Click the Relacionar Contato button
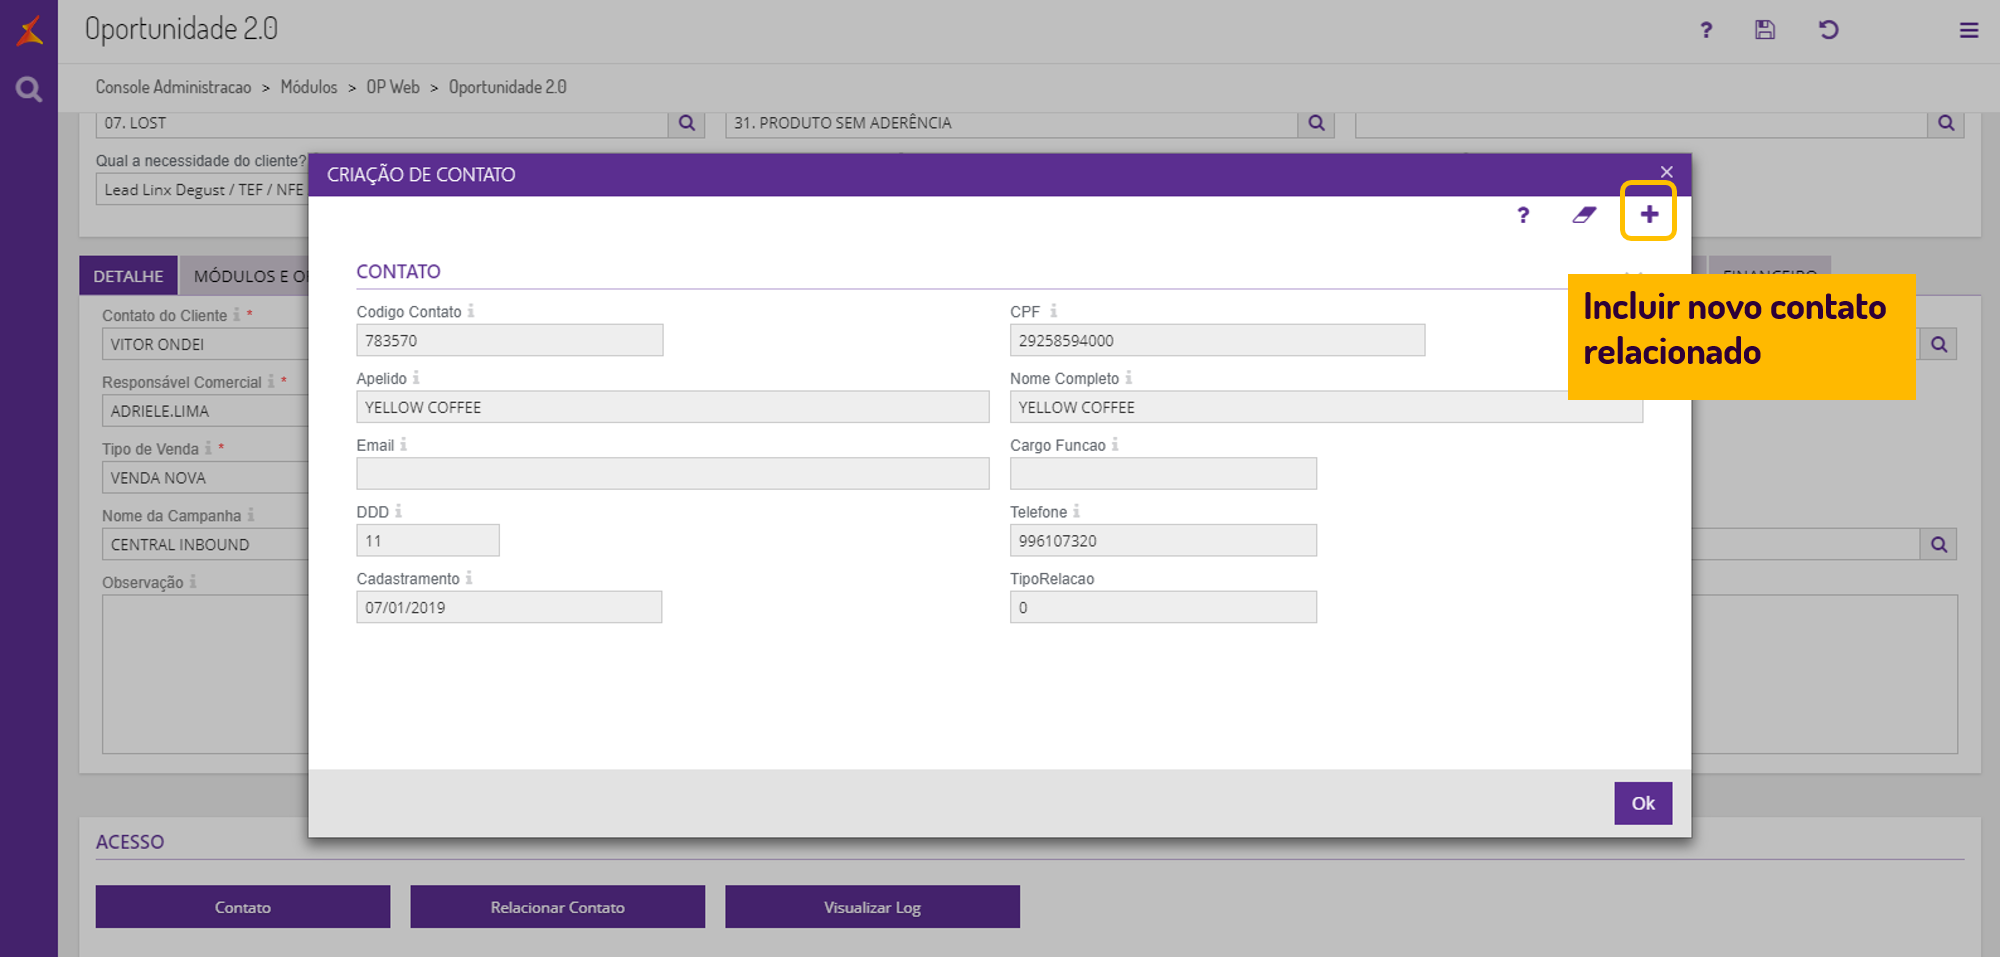This screenshot has height=957, width=2000. 557,907
